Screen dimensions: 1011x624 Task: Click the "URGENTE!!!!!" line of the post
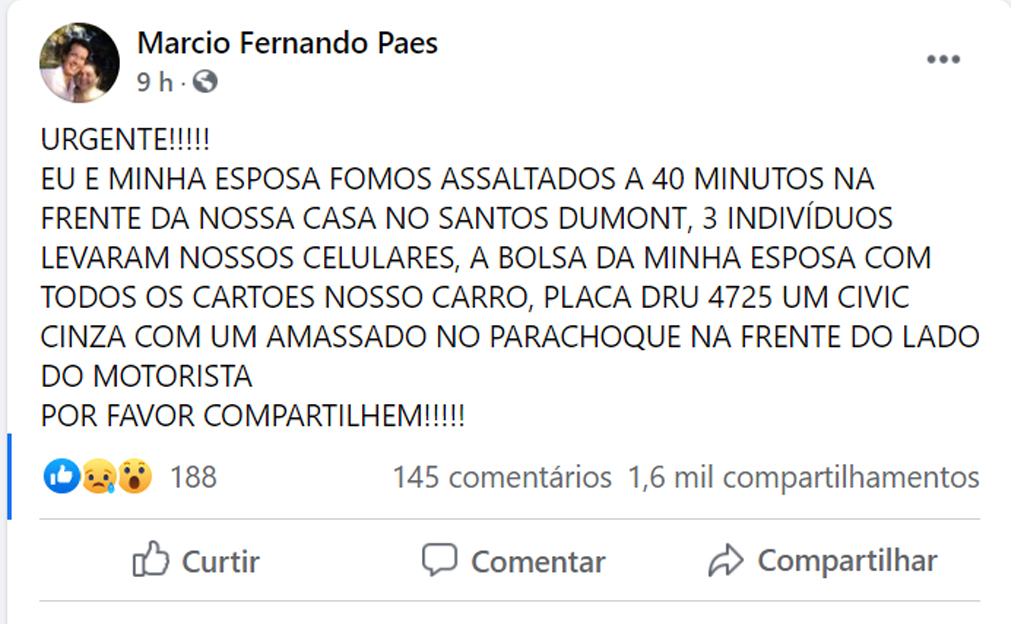(126, 141)
